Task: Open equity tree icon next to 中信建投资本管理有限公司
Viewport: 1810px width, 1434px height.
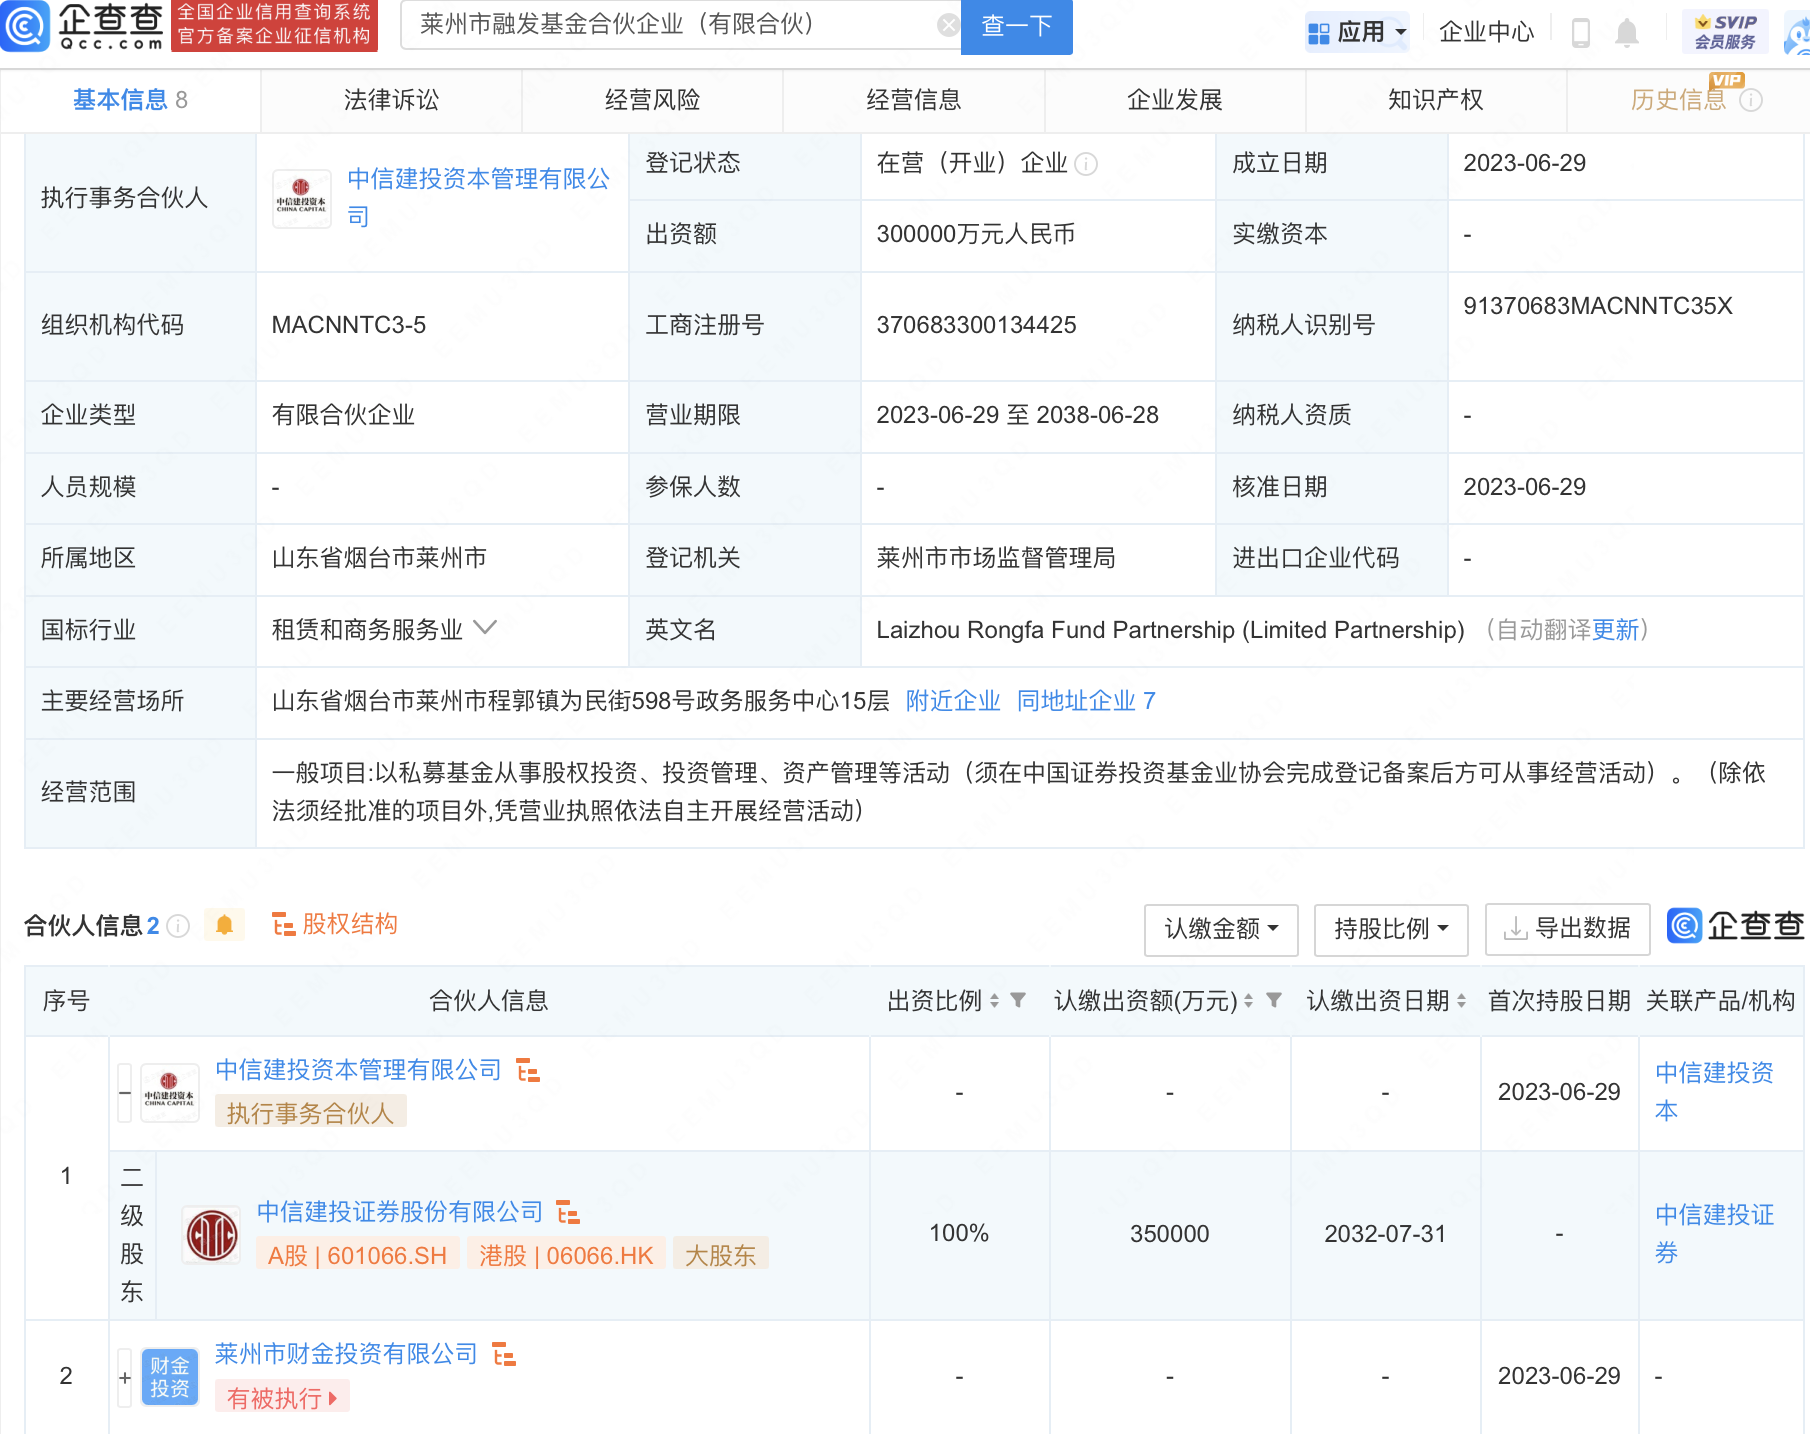Action: (528, 1071)
